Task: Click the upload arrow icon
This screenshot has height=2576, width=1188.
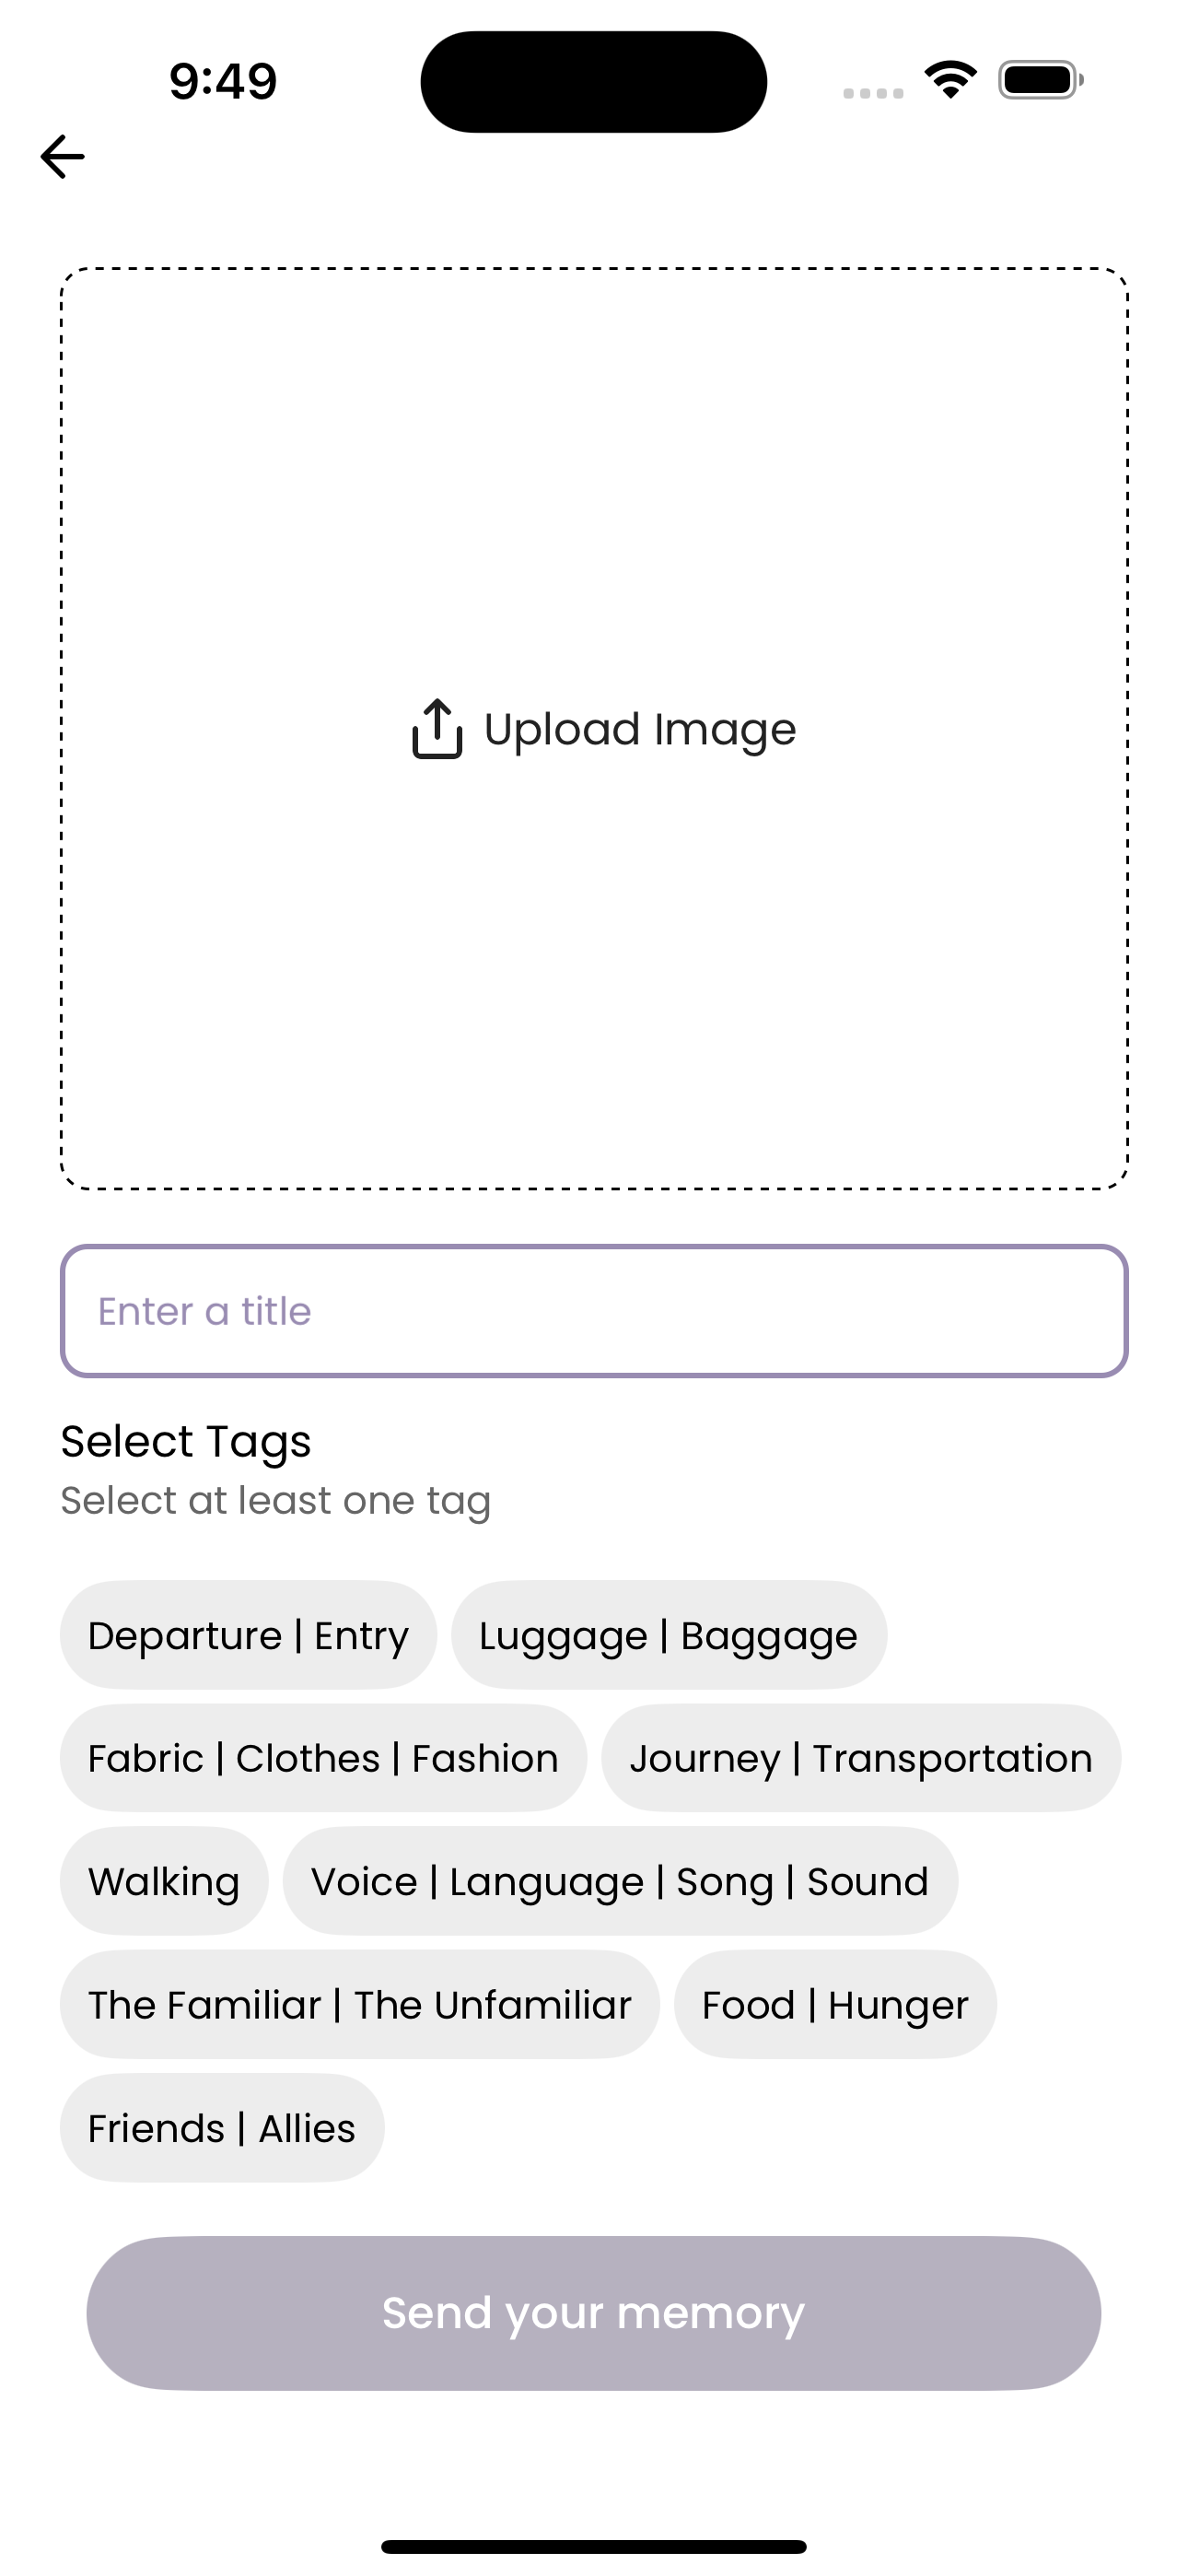Action: [x=437, y=729]
